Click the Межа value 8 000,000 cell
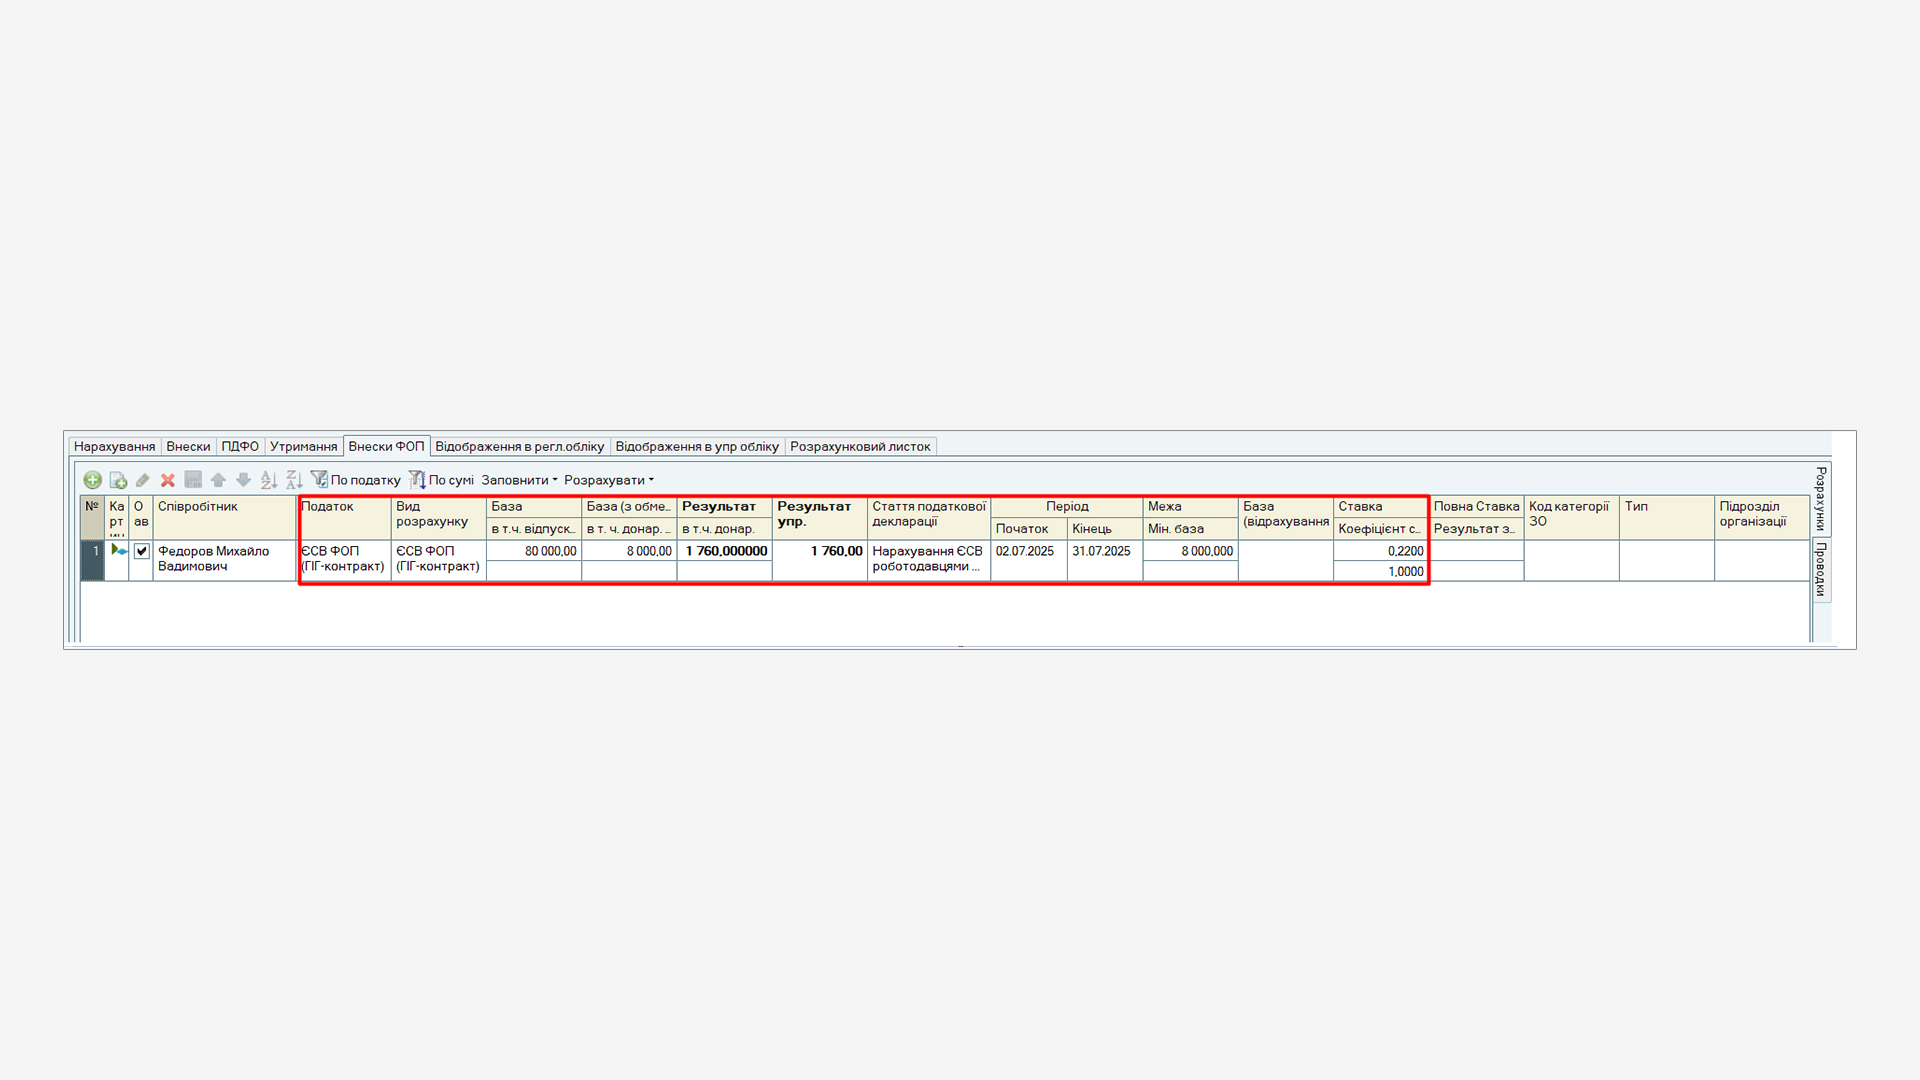 [x=1190, y=551]
